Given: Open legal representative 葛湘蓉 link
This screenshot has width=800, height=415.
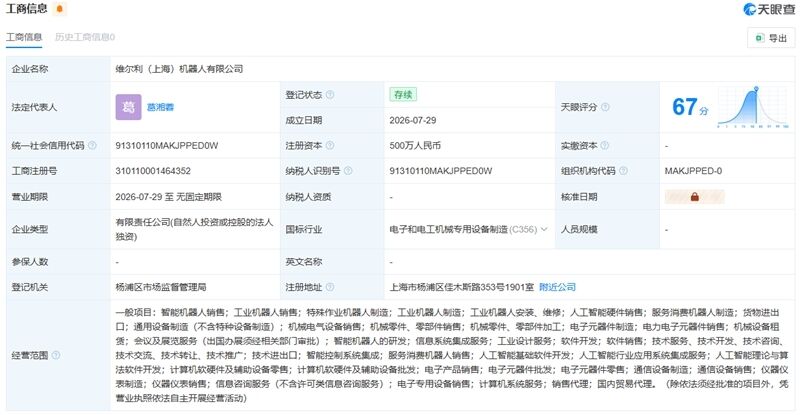Looking at the screenshot, I should point(160,107).
